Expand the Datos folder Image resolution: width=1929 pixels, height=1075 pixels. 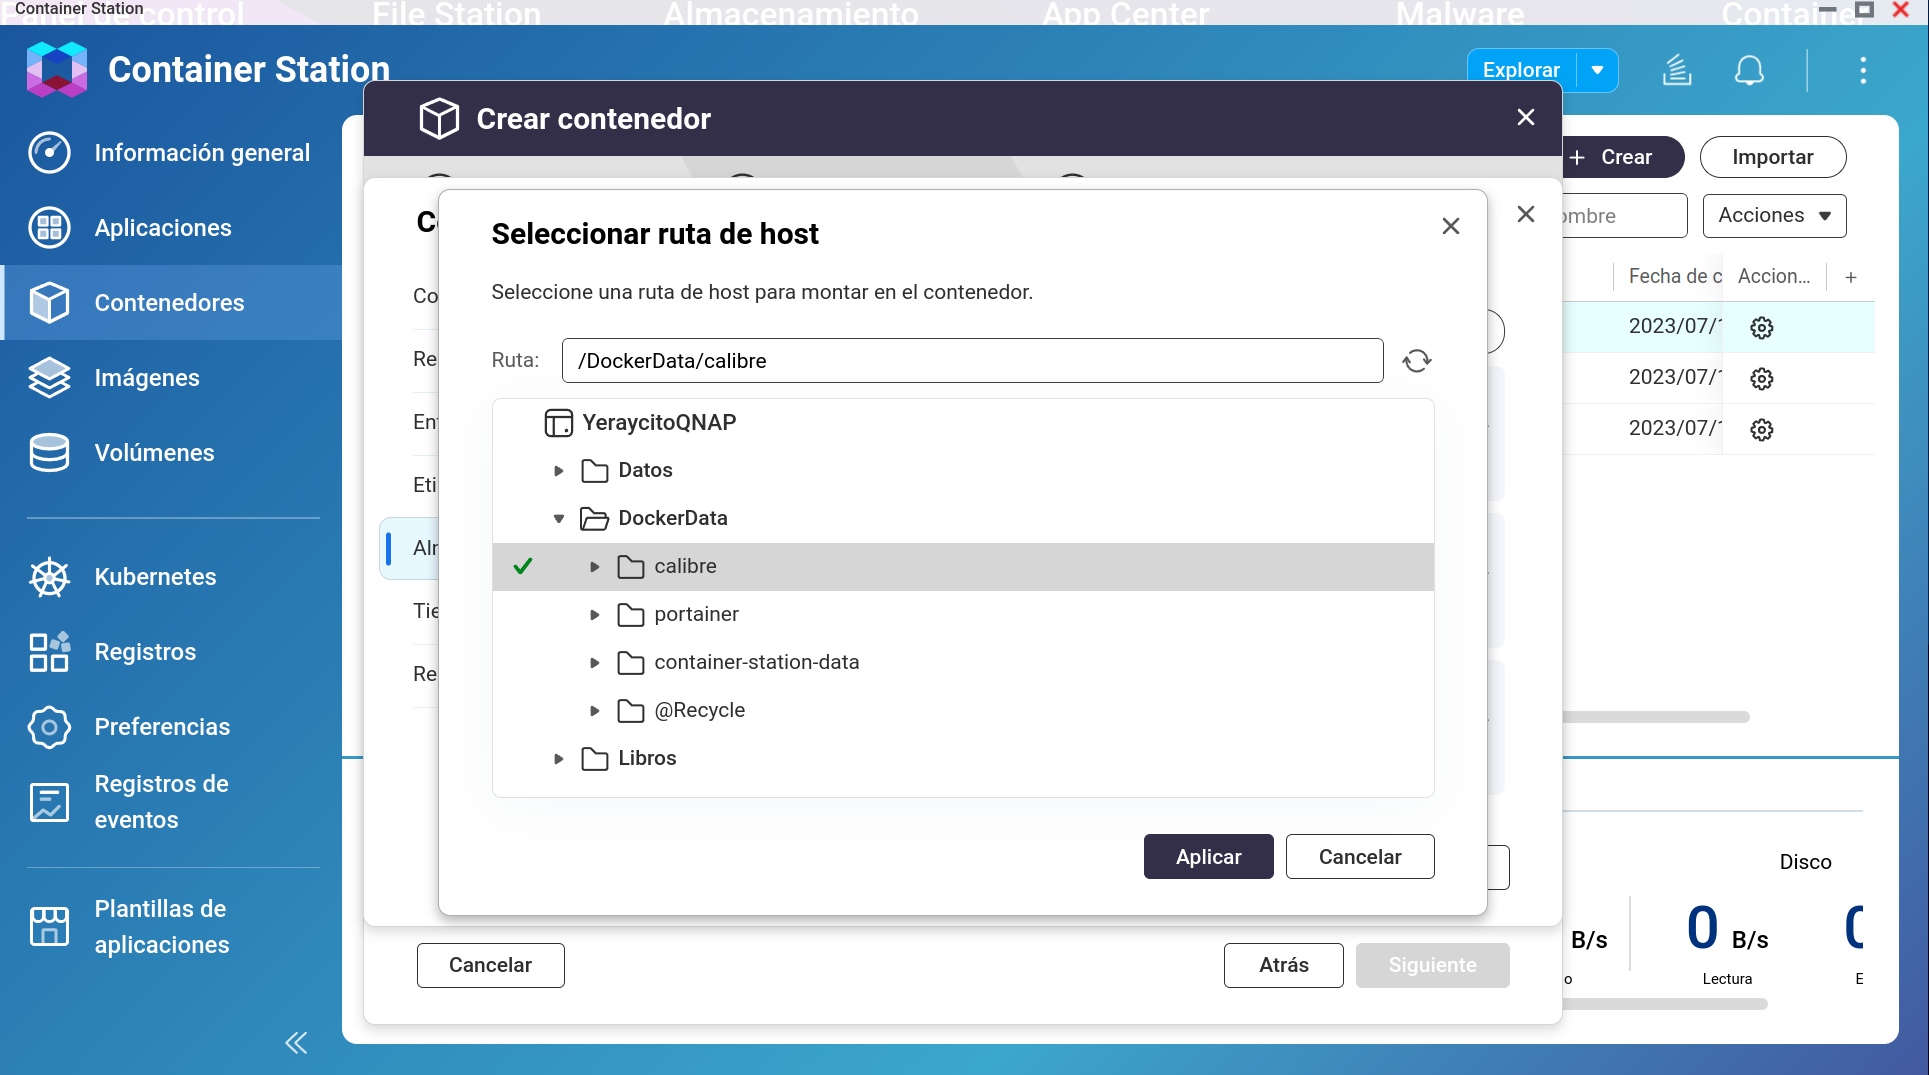pos(559,471)
